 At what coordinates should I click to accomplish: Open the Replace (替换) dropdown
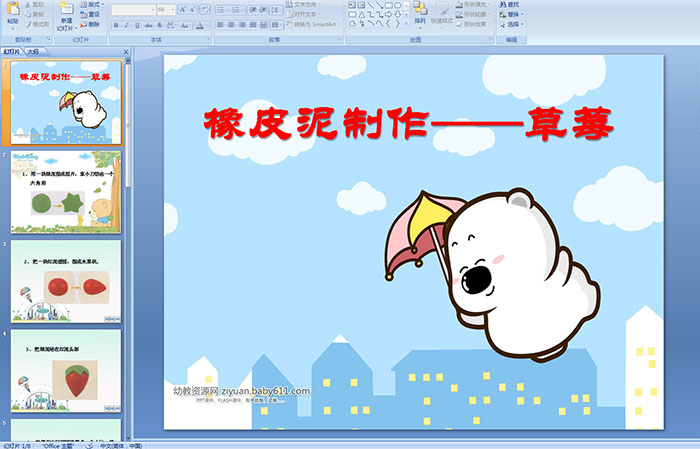(x=512, y=14)
